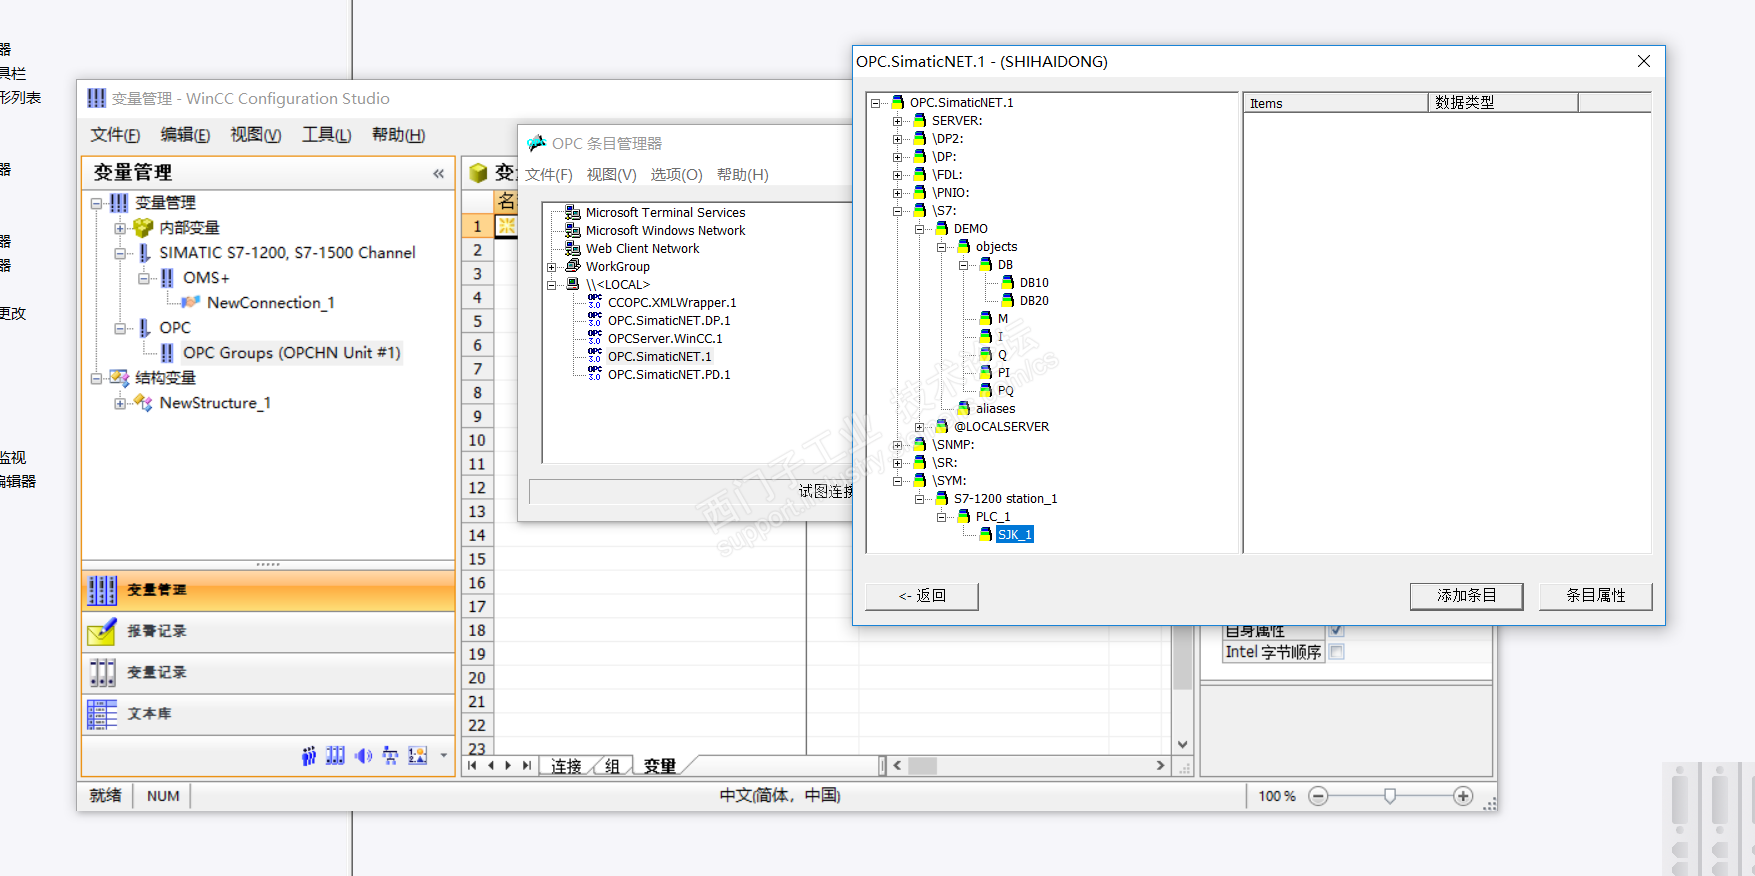Click the horizontal scrollbar thumb under the grid
Image resolution: width=1755 pixels, height=876 pixels.
(922, 766)
